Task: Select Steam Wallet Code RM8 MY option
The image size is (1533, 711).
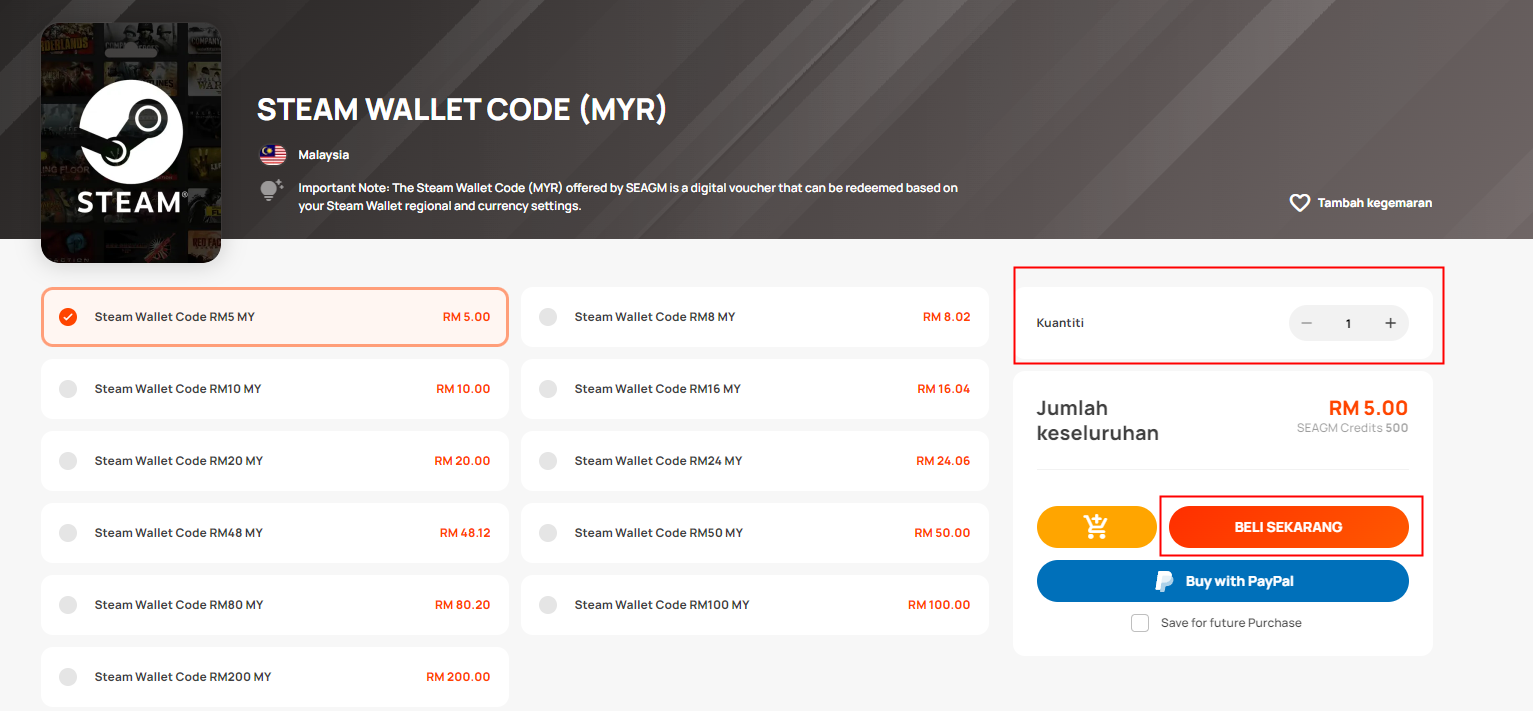Action: (755, 317)
